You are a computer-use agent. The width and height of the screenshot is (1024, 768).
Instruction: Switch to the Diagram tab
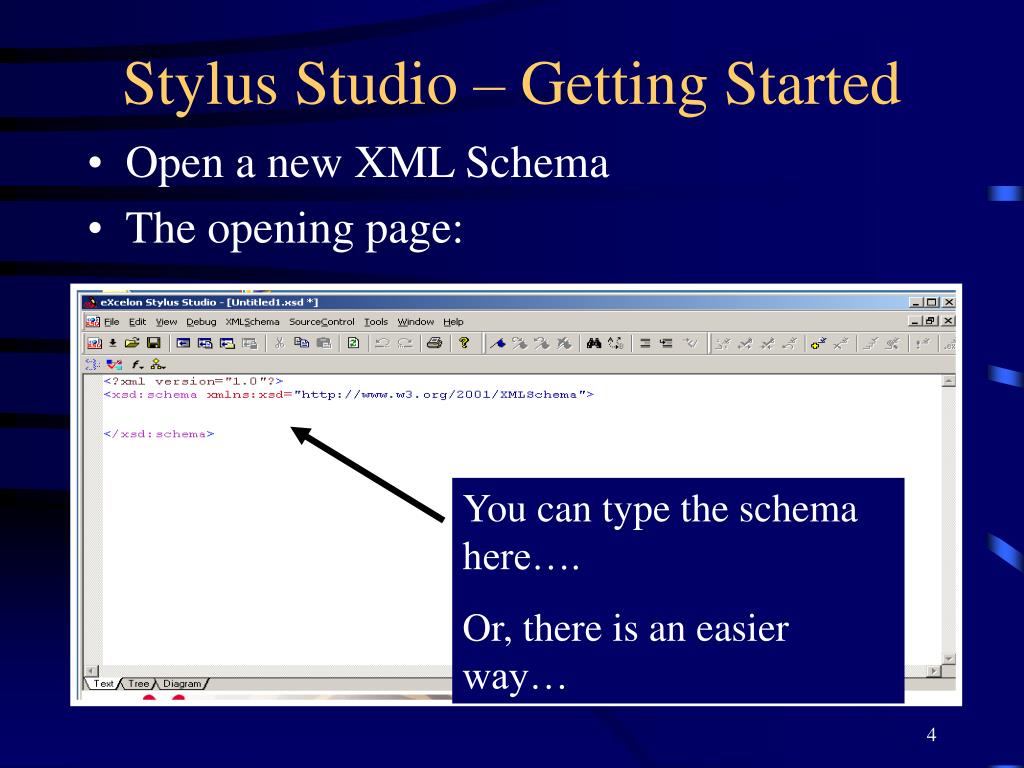coord(182,684)
